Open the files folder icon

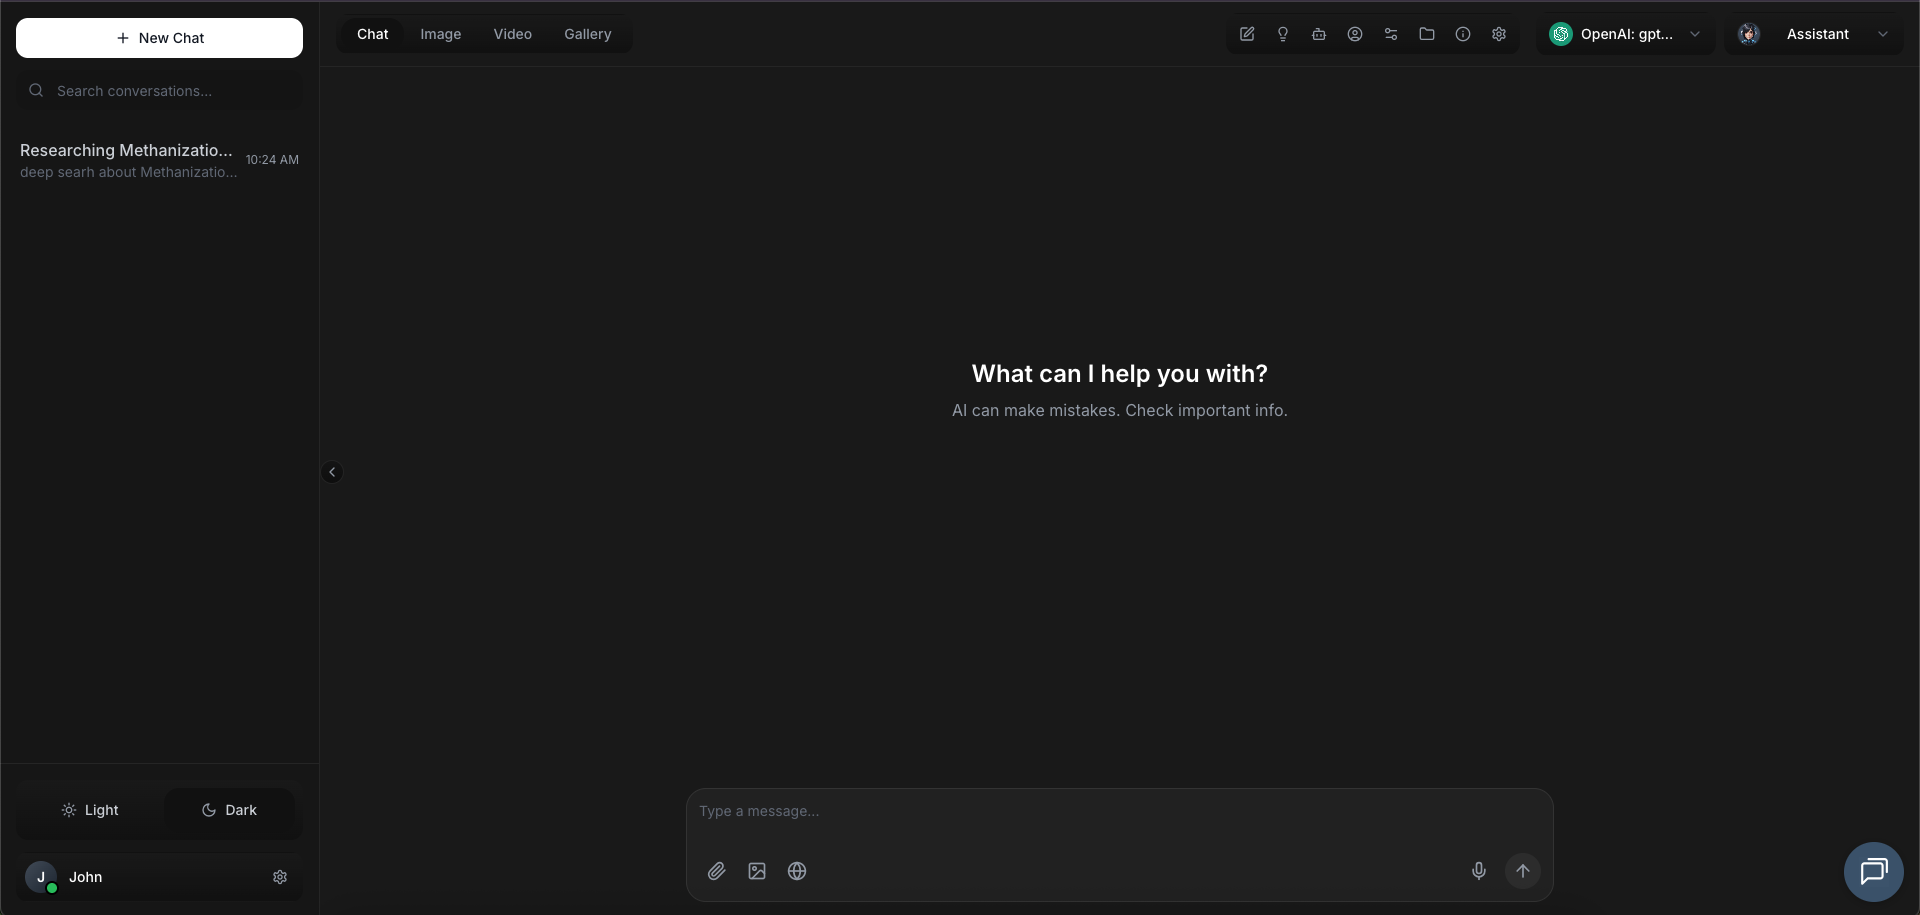pos(1427,34)
